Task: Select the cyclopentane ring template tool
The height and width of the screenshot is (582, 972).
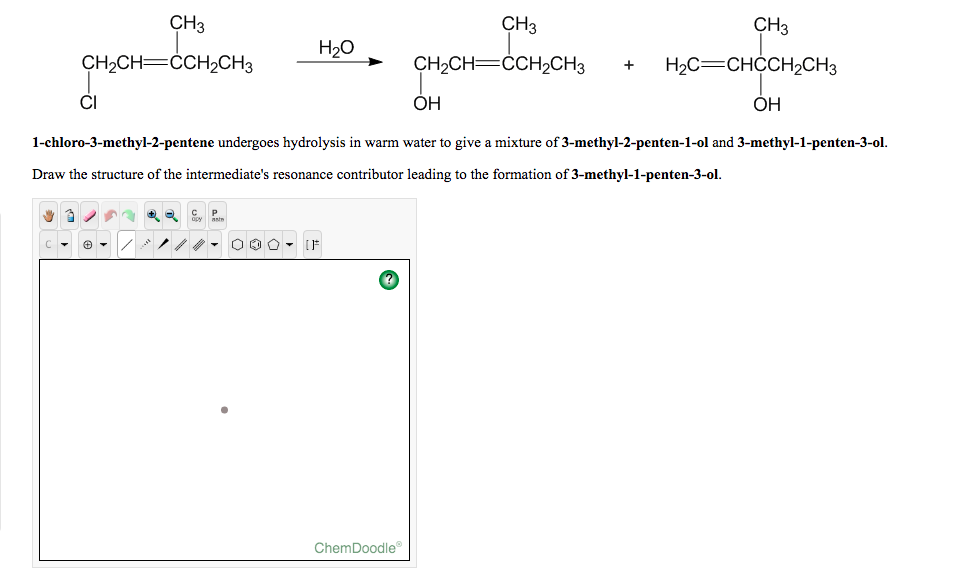Action: tap(273, 242)
